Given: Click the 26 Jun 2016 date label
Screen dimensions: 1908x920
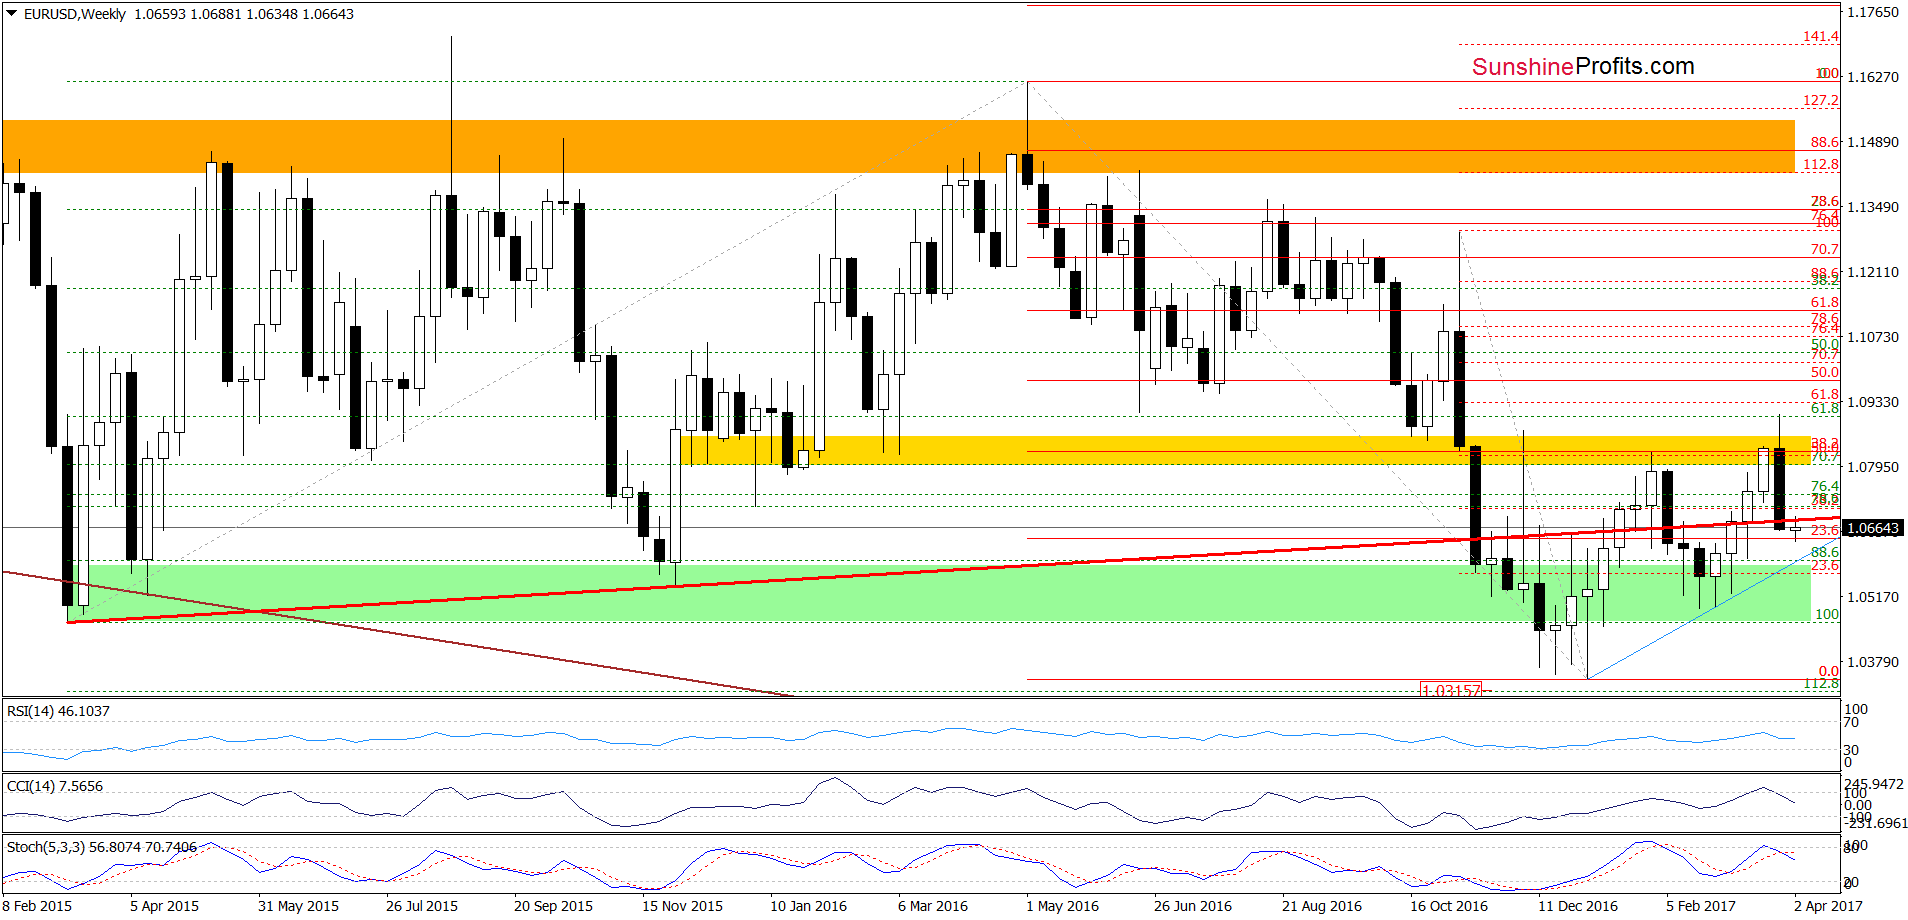Looking at the screenshot, I should click(1193, 906).
